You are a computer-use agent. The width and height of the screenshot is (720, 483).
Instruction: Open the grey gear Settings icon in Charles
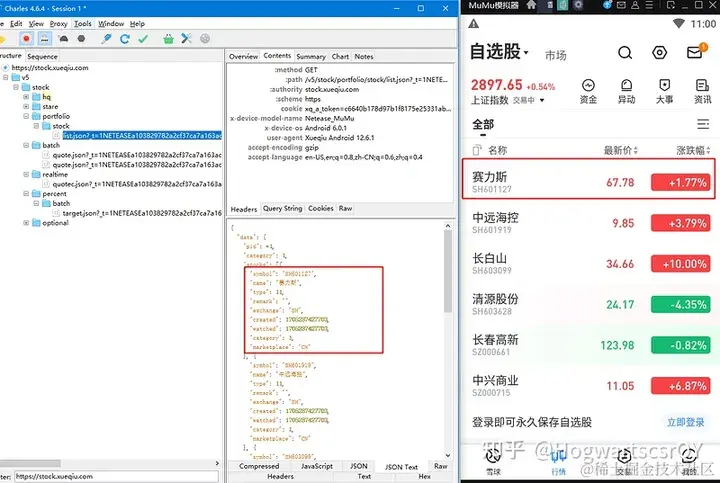tap(205, 39)
